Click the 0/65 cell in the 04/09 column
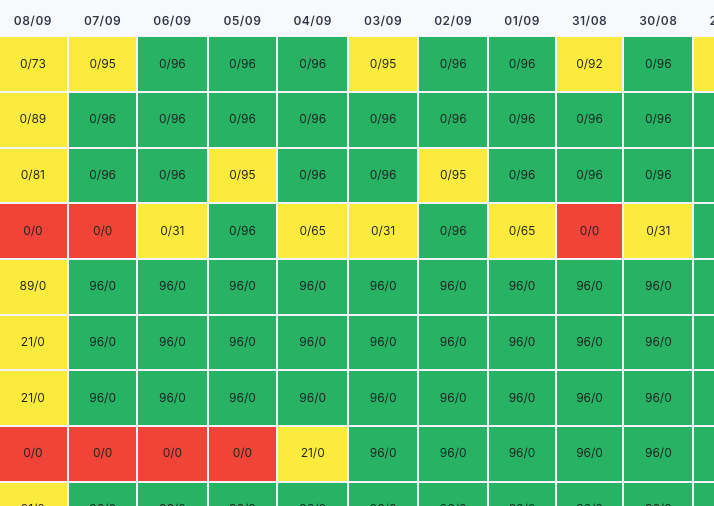 click(313, 231)
